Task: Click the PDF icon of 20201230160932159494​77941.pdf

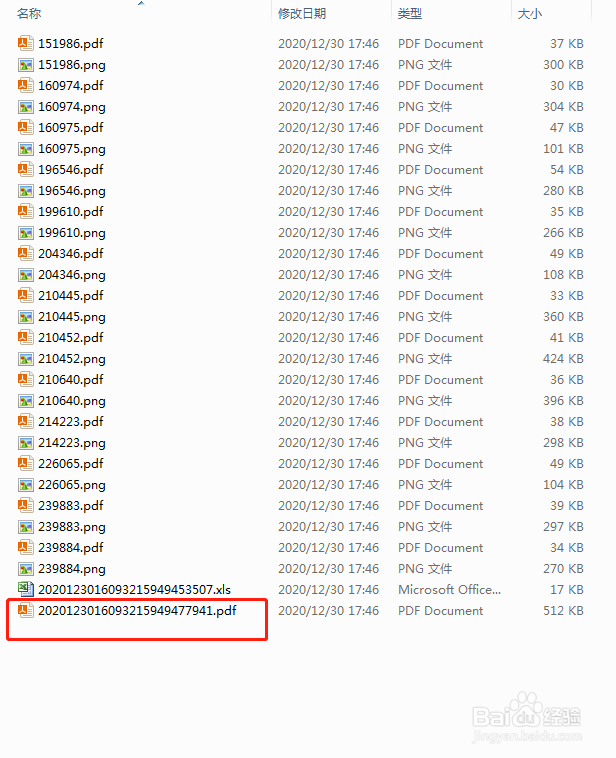Action: [26, 611]
